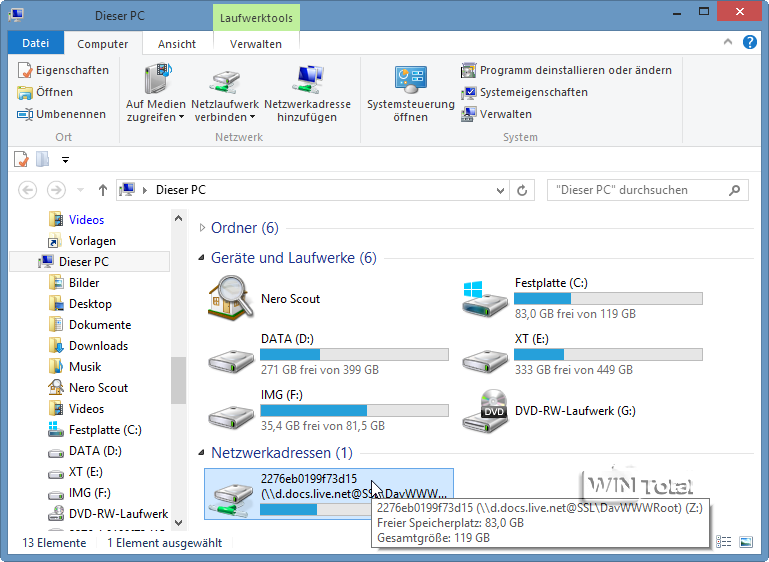Open Systemeigenschaften in ribbon

(524, 92)
